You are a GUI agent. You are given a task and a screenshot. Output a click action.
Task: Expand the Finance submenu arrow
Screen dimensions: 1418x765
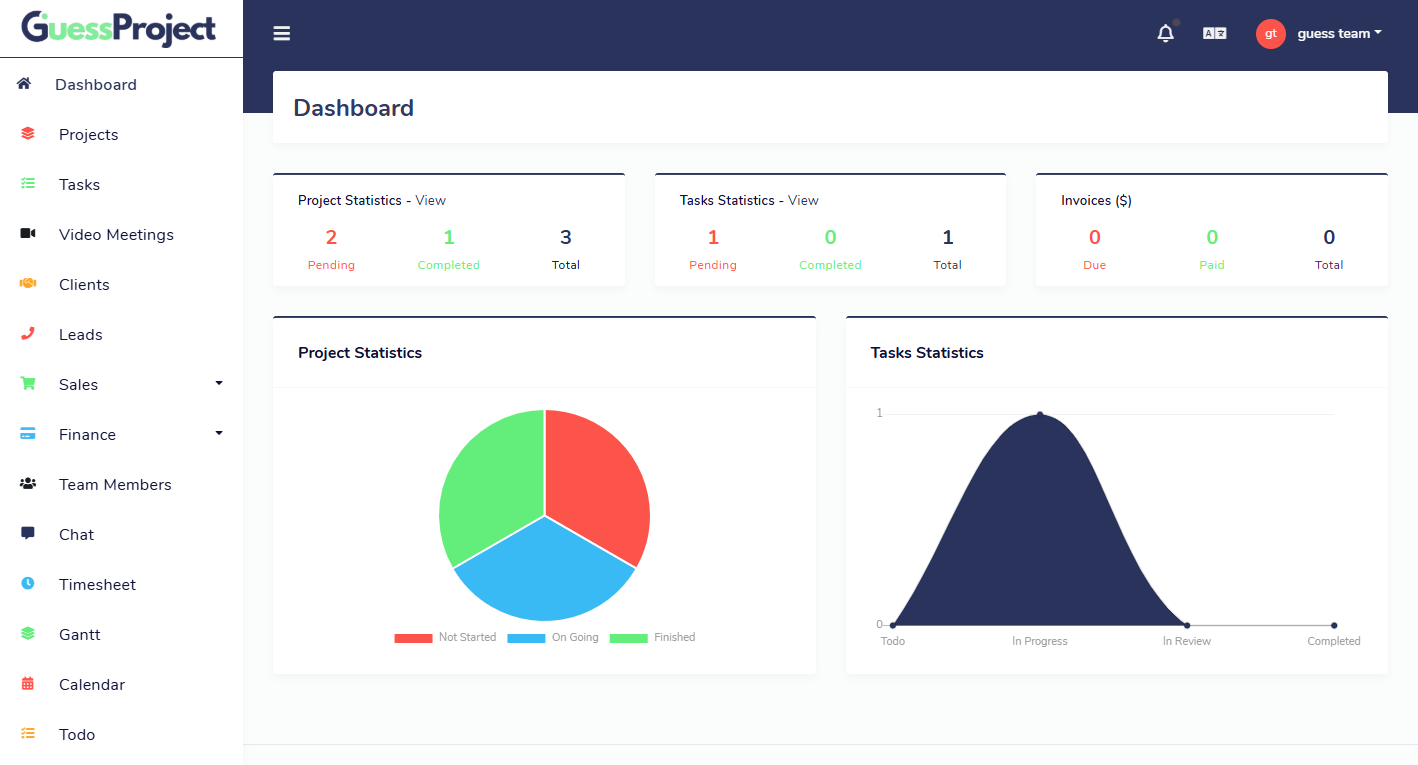coord(219,433)
